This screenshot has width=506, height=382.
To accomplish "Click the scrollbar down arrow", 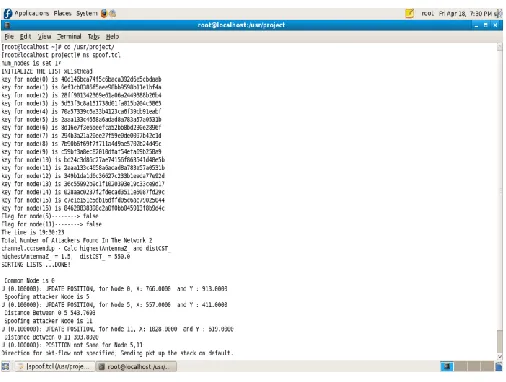I will (500, 356).
